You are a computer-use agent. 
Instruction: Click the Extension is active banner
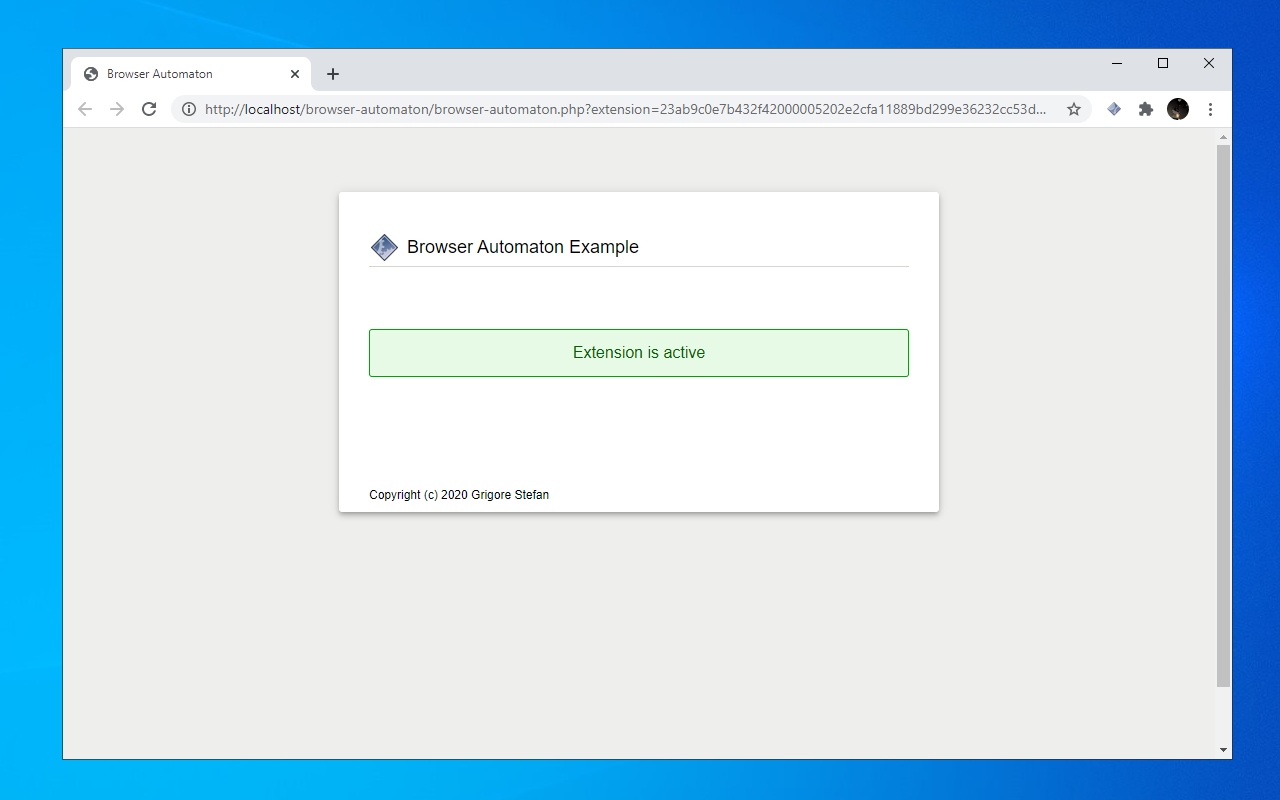tap(639, 352)
